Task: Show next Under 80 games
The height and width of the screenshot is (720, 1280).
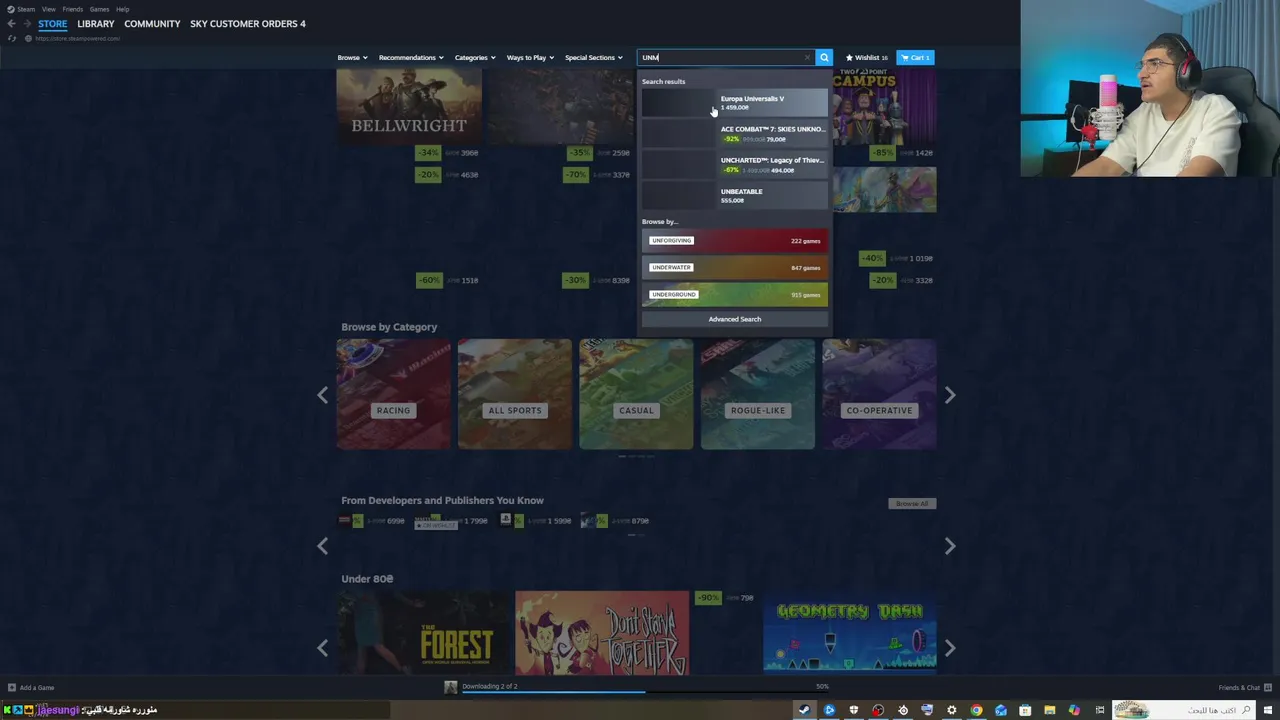Action: pos(950,648)
